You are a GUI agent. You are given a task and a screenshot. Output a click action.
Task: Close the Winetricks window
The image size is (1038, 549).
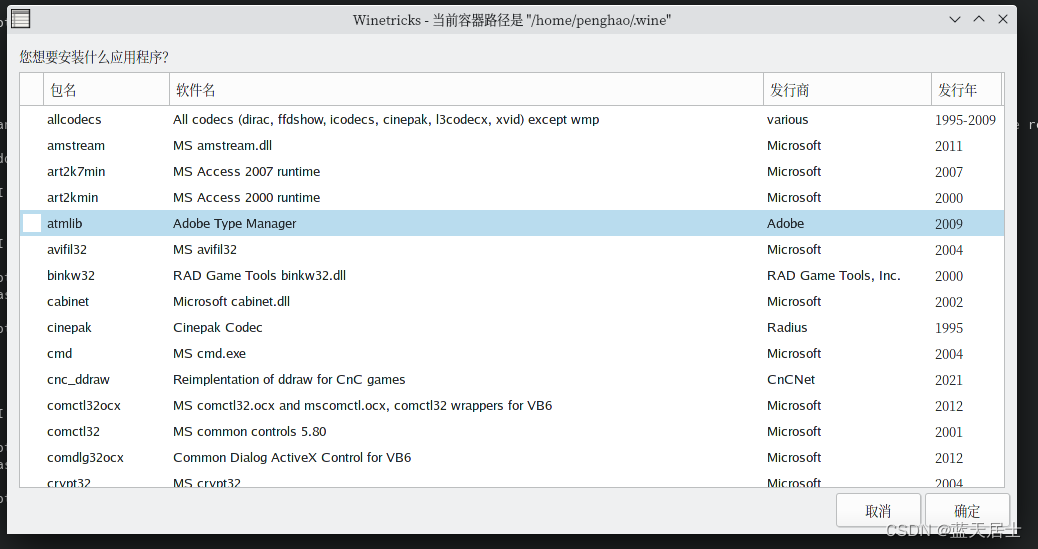pyautogui.click(x=1003, y=19)
